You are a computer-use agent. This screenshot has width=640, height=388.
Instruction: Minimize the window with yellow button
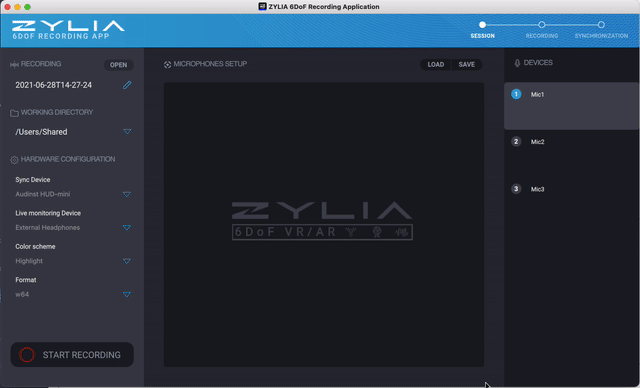pyautogui.click(x=17, y=7)
